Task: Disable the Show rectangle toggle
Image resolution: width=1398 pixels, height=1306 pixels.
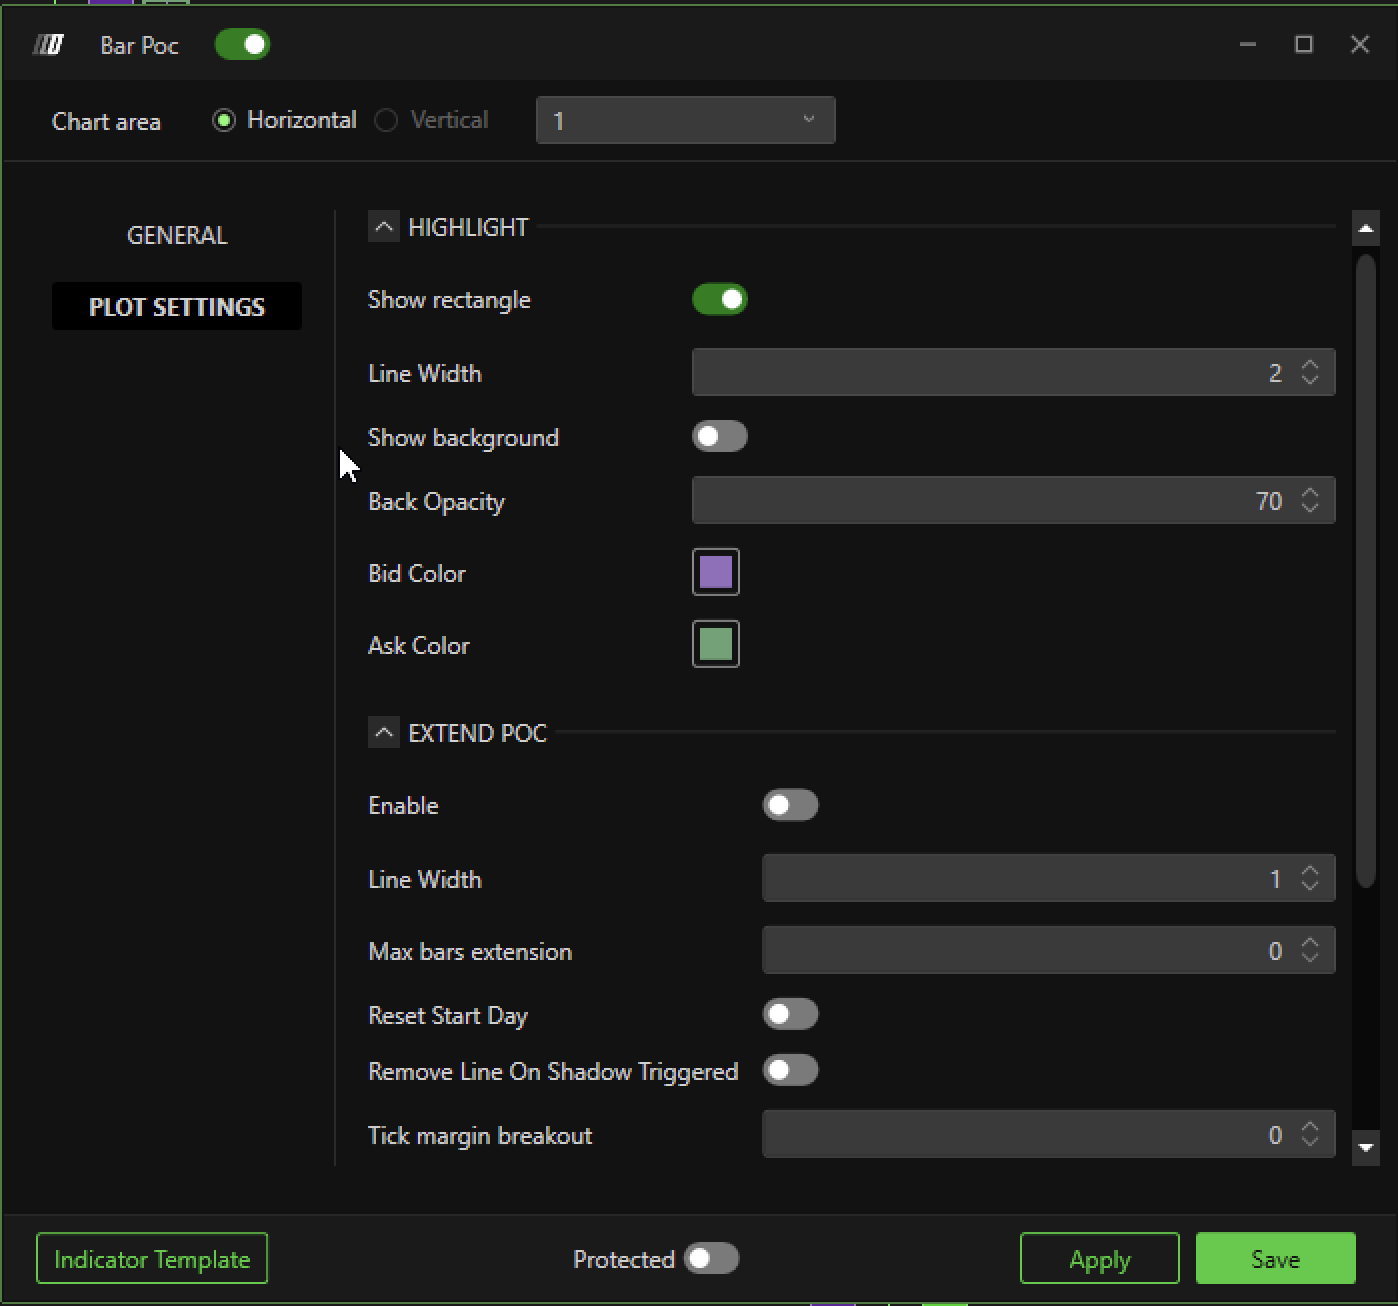Action: [719, 300]
